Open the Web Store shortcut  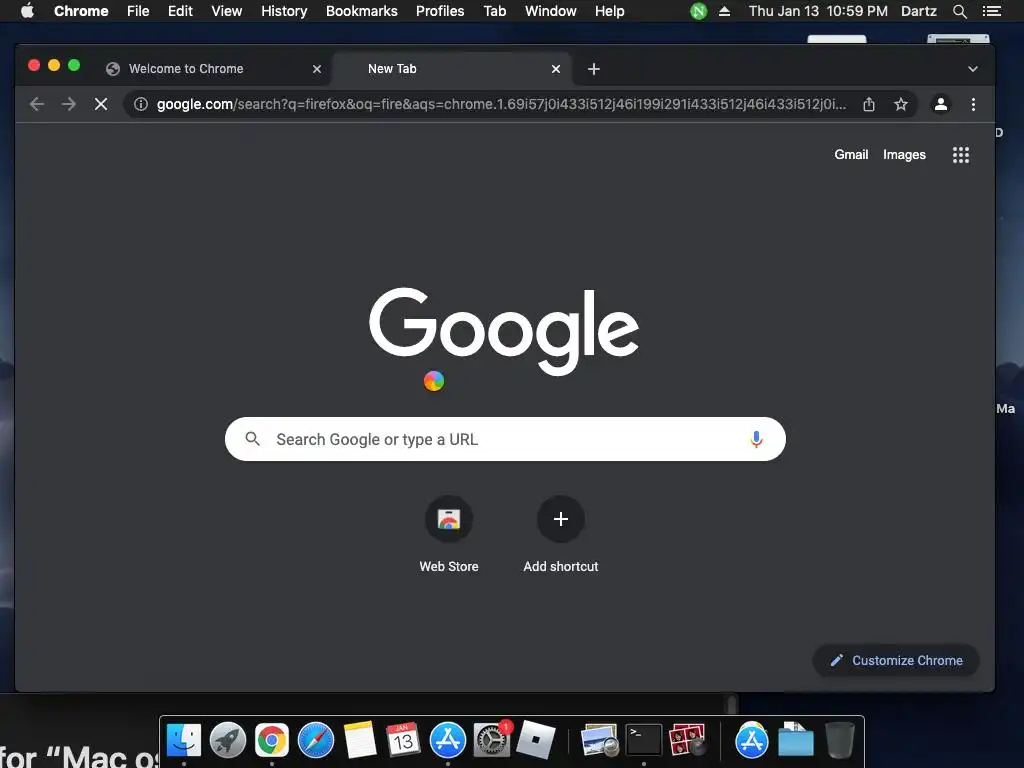(x=449, y=534)
